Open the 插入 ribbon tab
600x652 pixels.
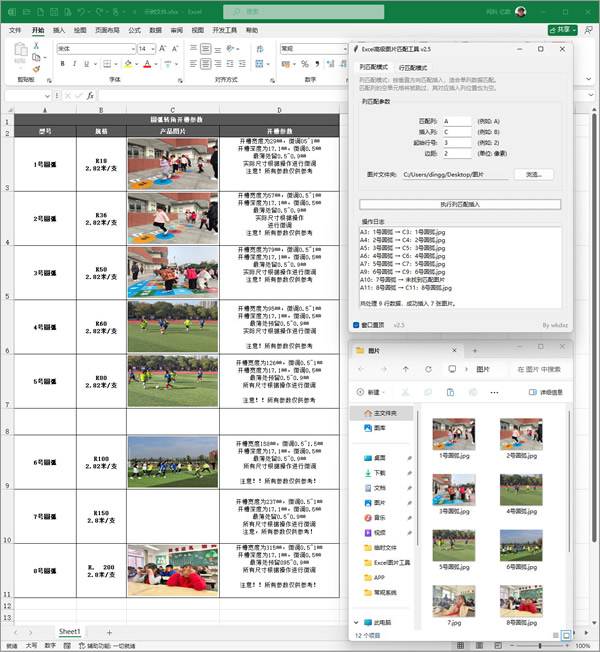pyautogui.click(x=59, y=31)
